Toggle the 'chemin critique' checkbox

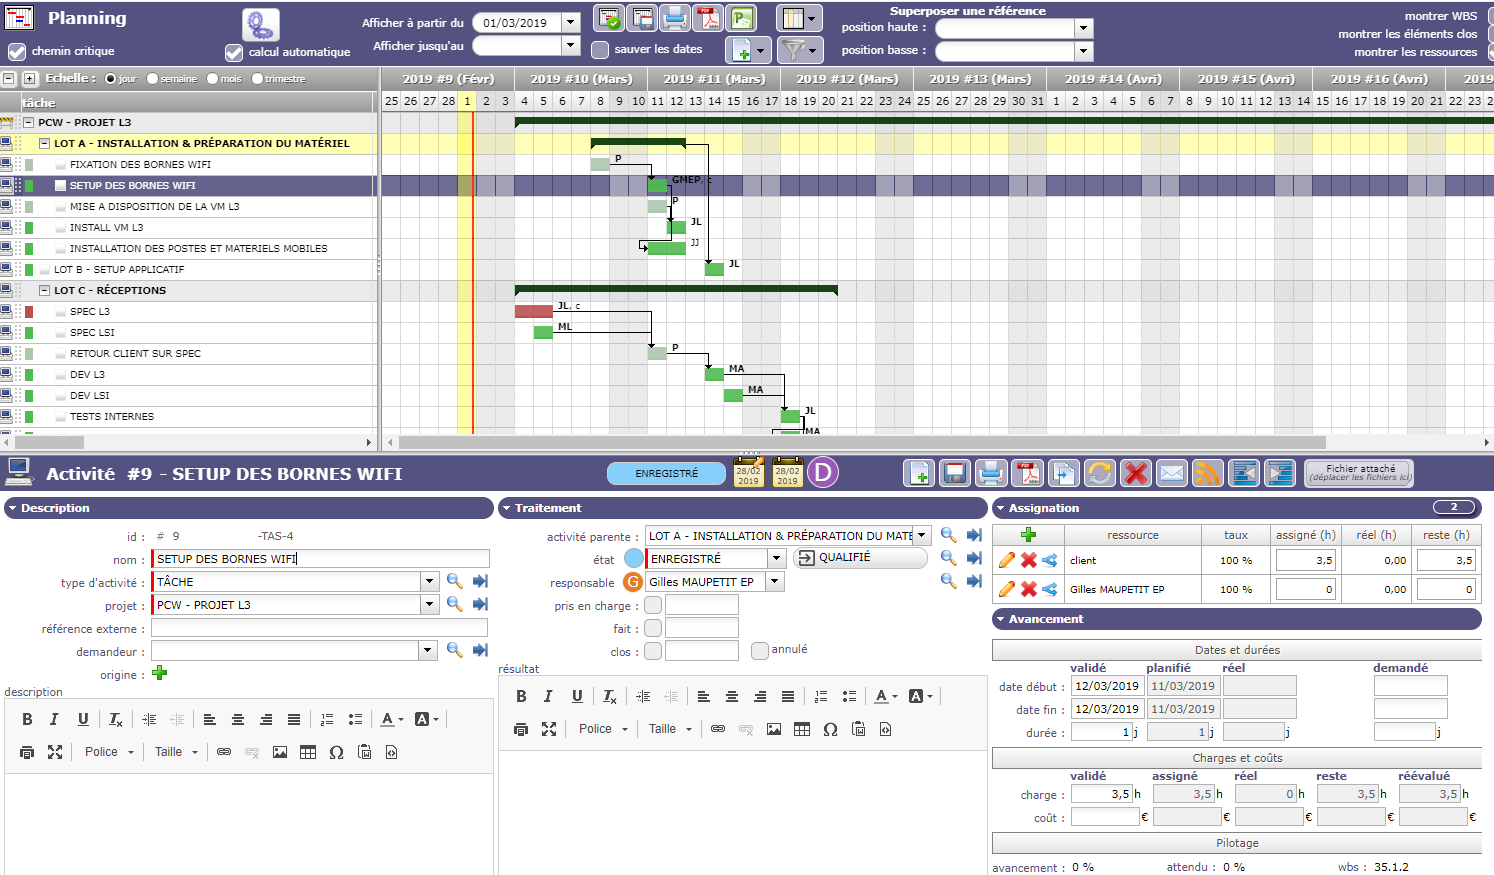pos(17,51)
